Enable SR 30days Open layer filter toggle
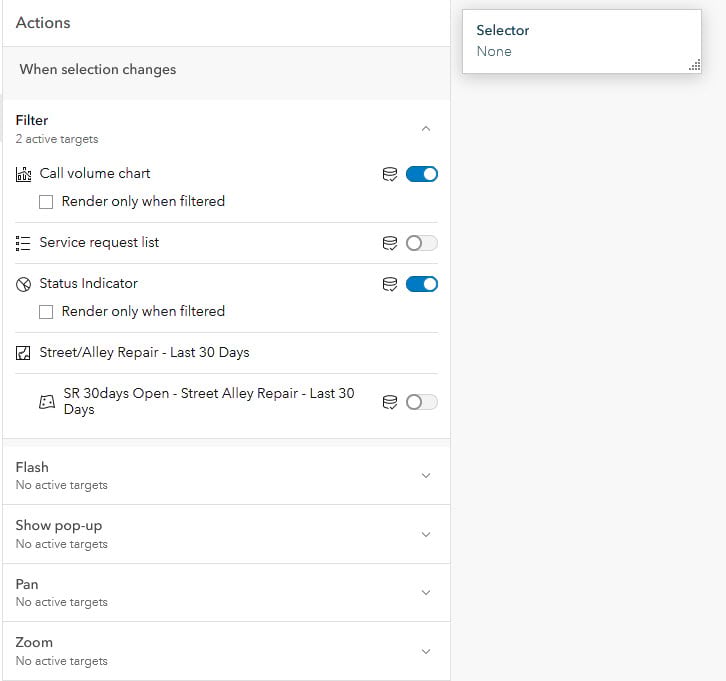Viewport: 726px width, 681px height. click(422, 402)
